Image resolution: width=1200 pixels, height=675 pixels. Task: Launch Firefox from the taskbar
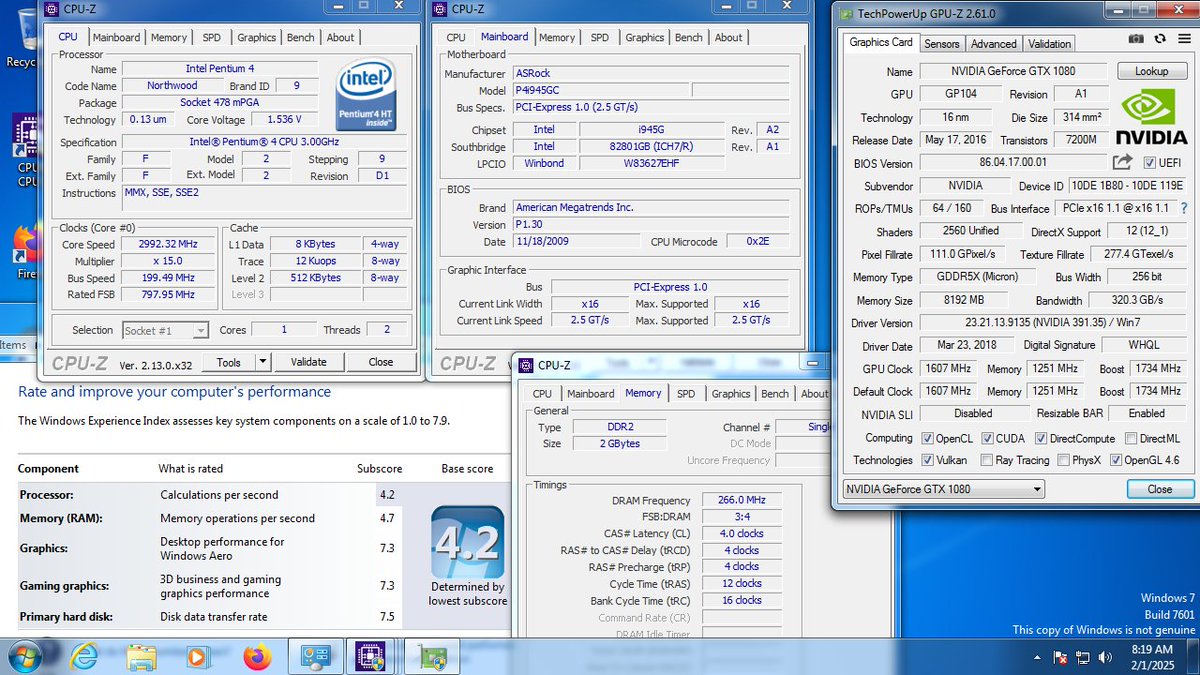point(257,658)
